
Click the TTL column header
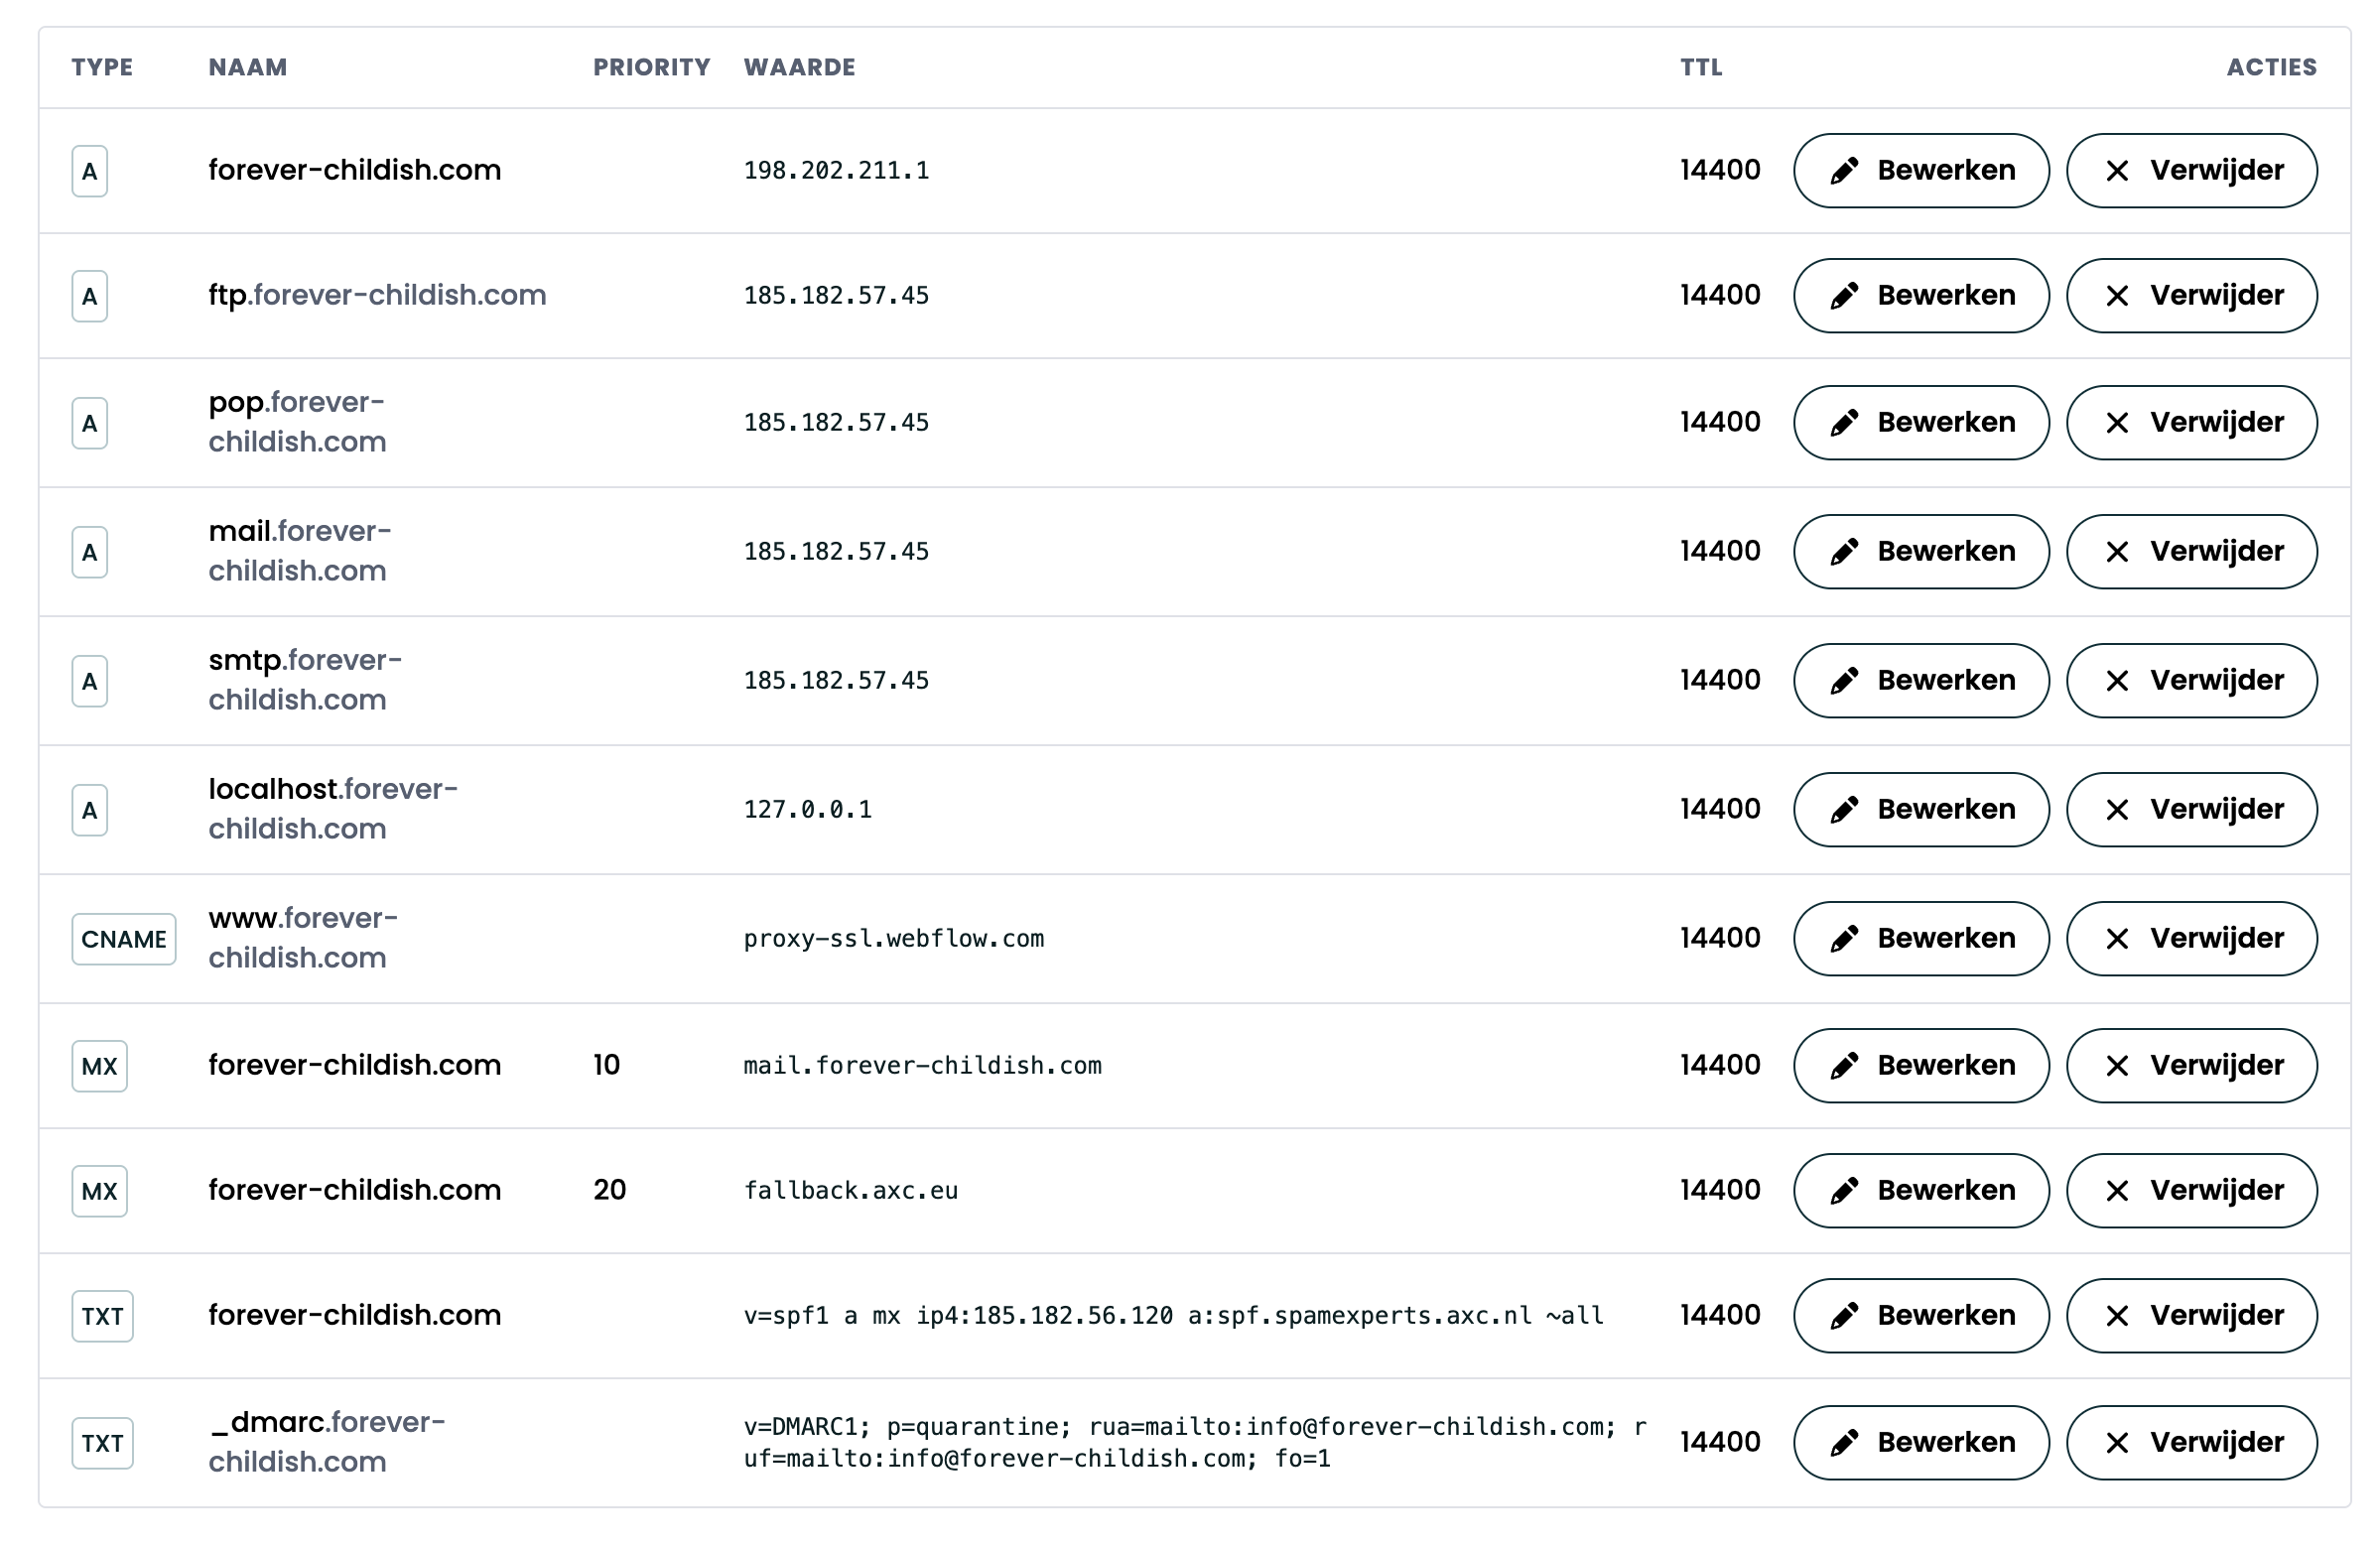click(x=1700, y=67)
